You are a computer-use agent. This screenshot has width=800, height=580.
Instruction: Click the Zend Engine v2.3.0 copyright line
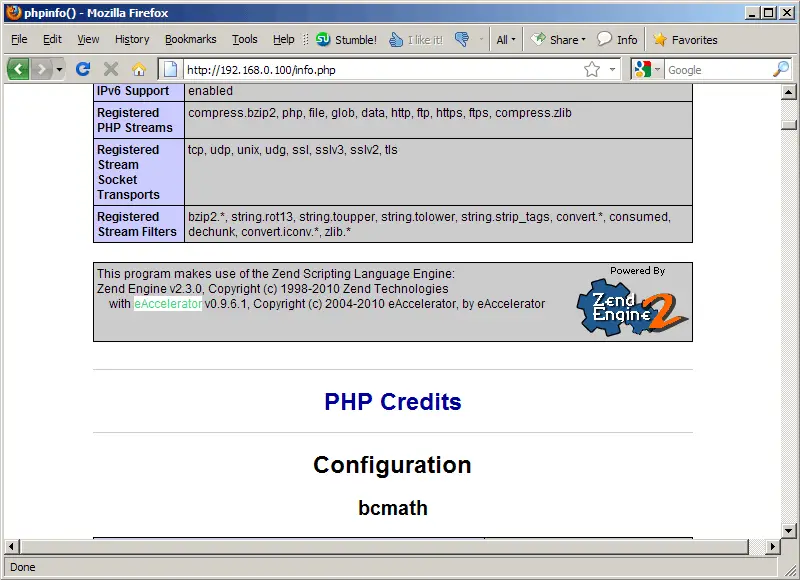(x=272, y=289)
